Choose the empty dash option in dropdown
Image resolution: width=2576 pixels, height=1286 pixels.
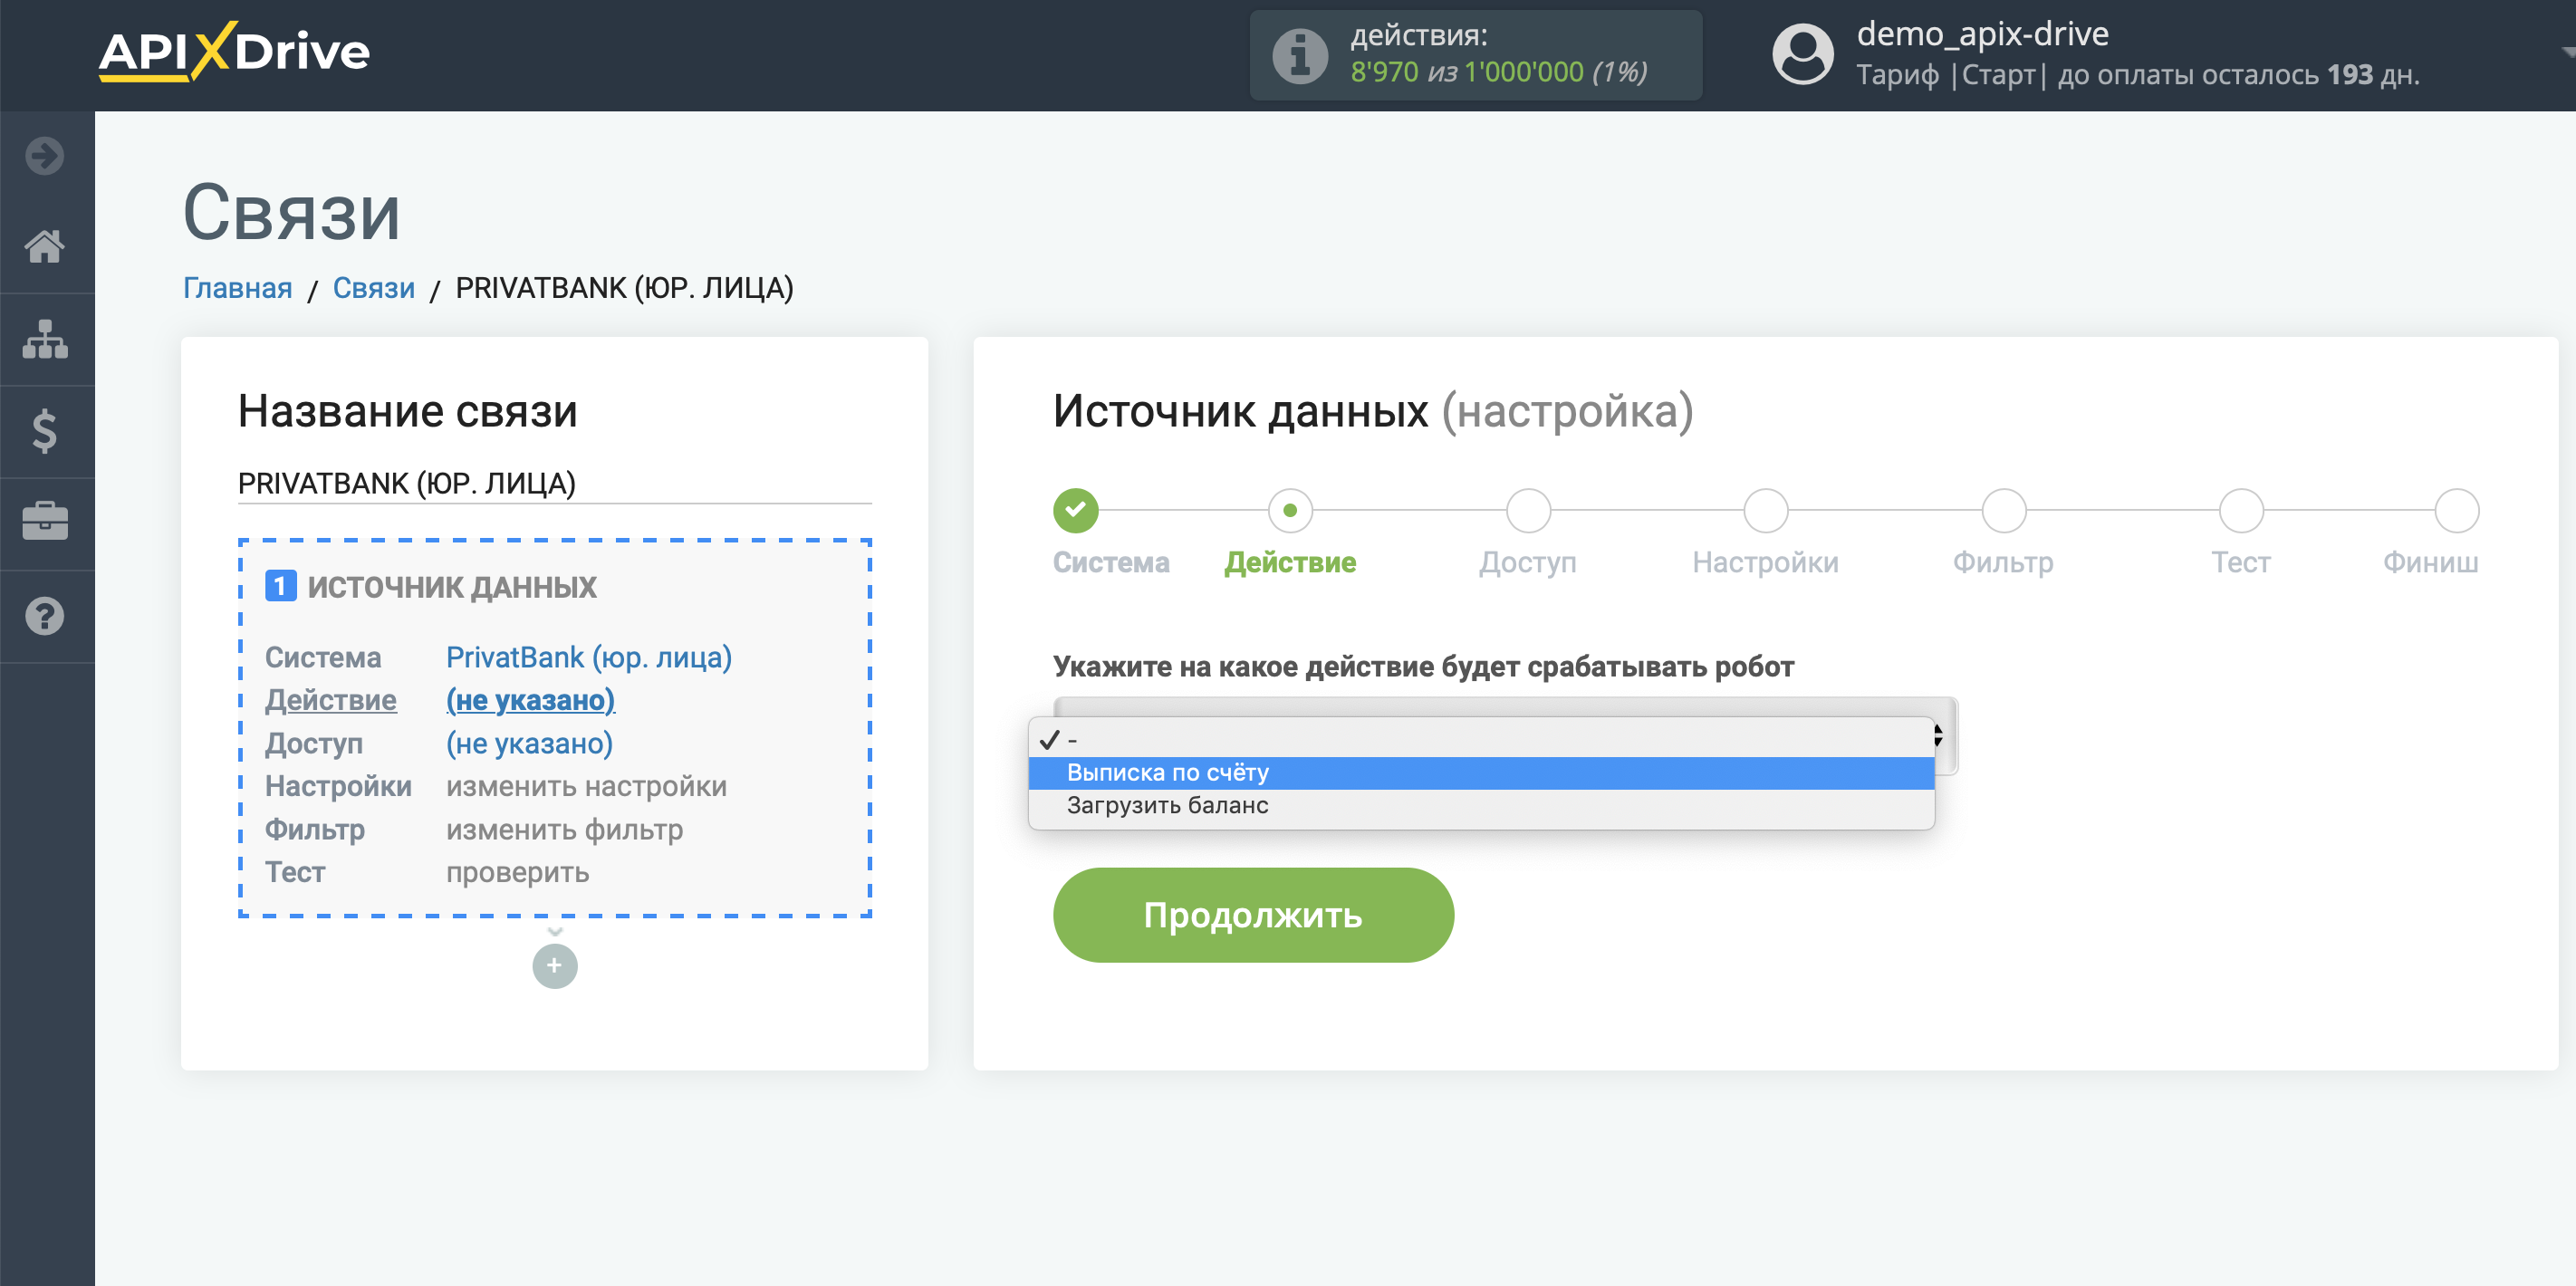(1481, 740)
